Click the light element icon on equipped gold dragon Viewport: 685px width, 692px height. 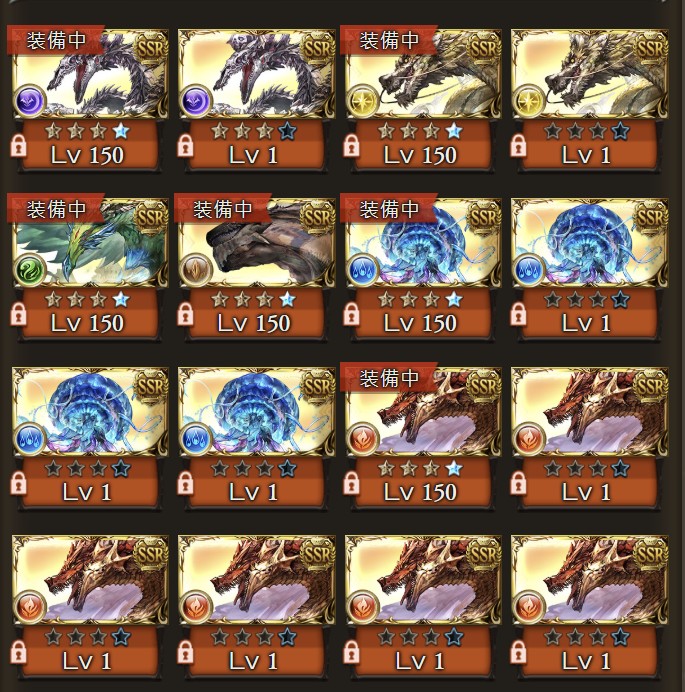pos(363,102)
